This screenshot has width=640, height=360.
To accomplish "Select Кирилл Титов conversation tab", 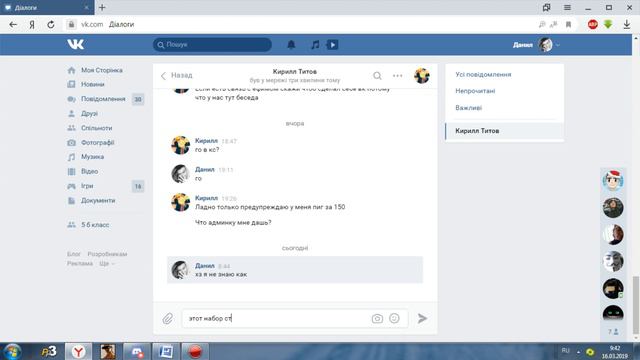I will click(x=504, y=131).
